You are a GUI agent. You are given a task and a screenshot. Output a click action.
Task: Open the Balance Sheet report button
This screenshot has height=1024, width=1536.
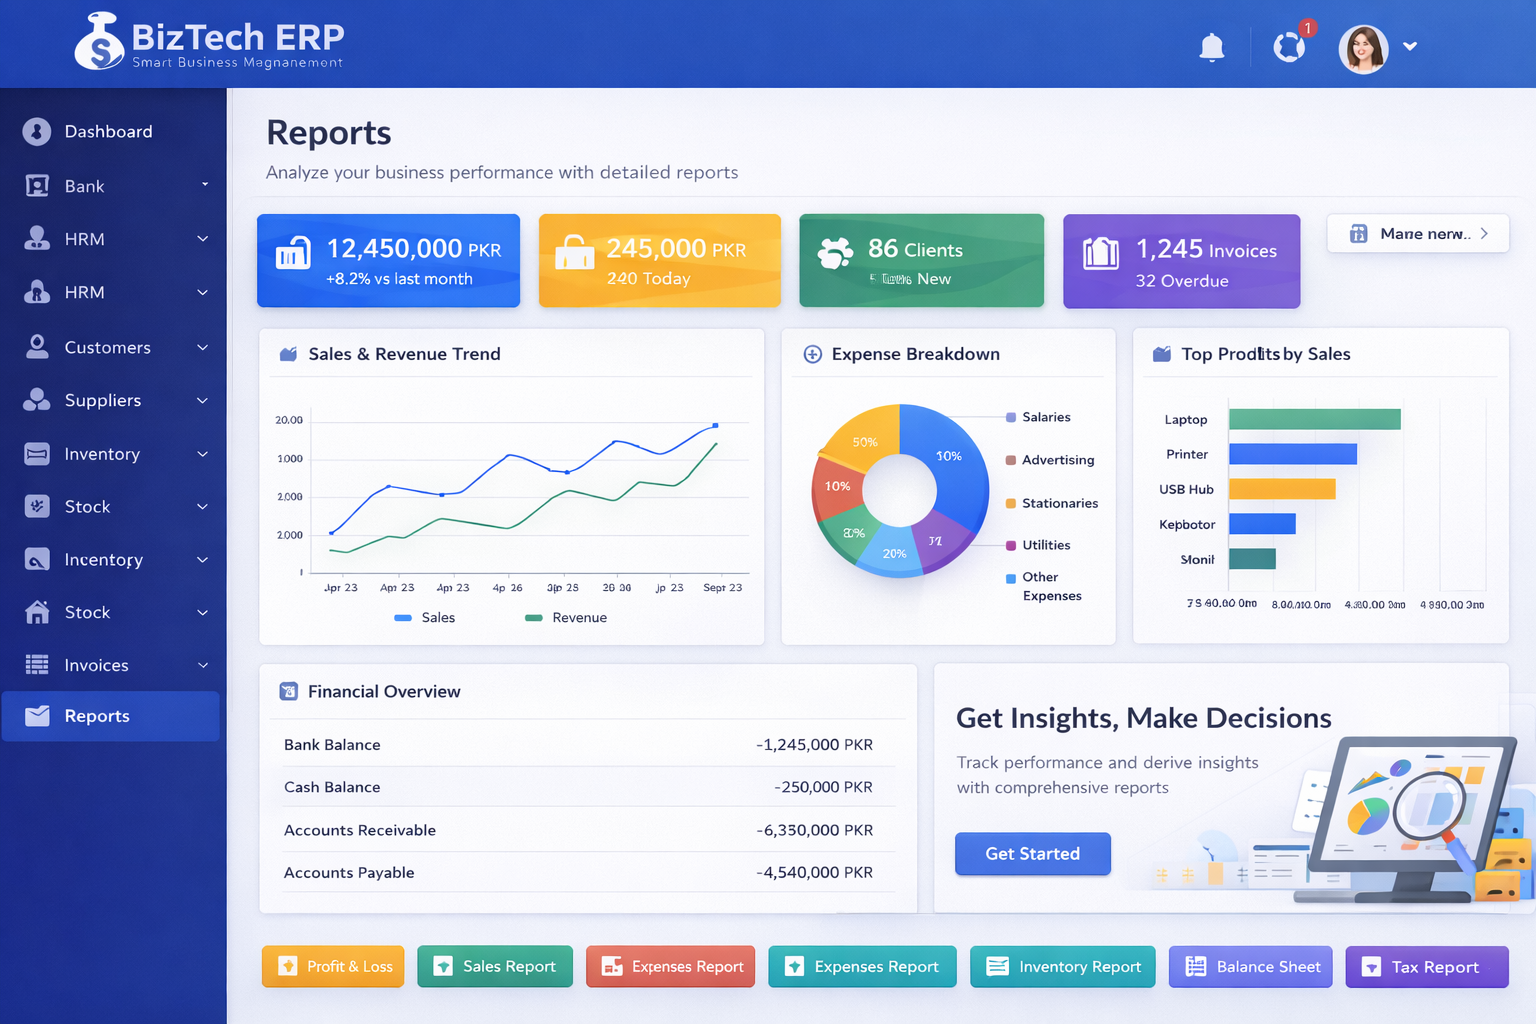pos(1250,967)
